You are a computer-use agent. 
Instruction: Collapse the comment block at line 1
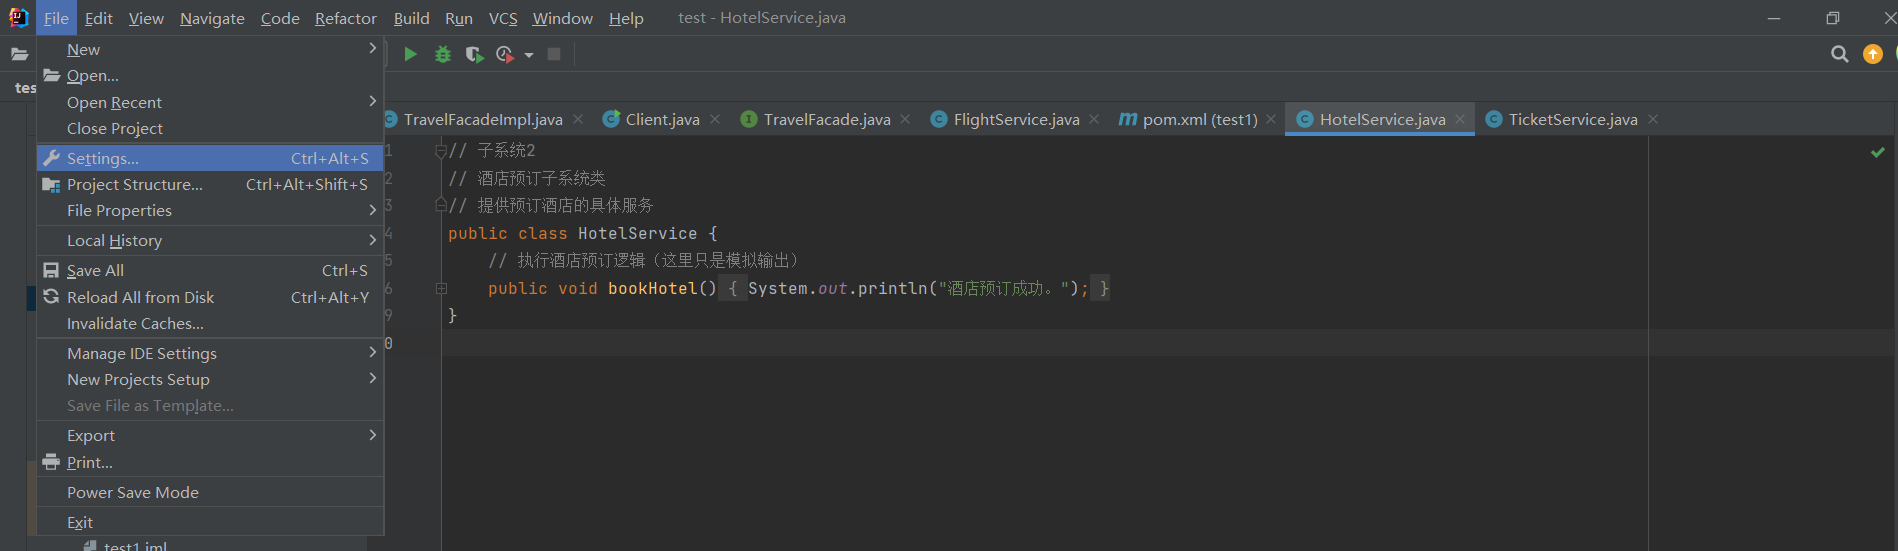pyautogui.click(x=441, y=151)
